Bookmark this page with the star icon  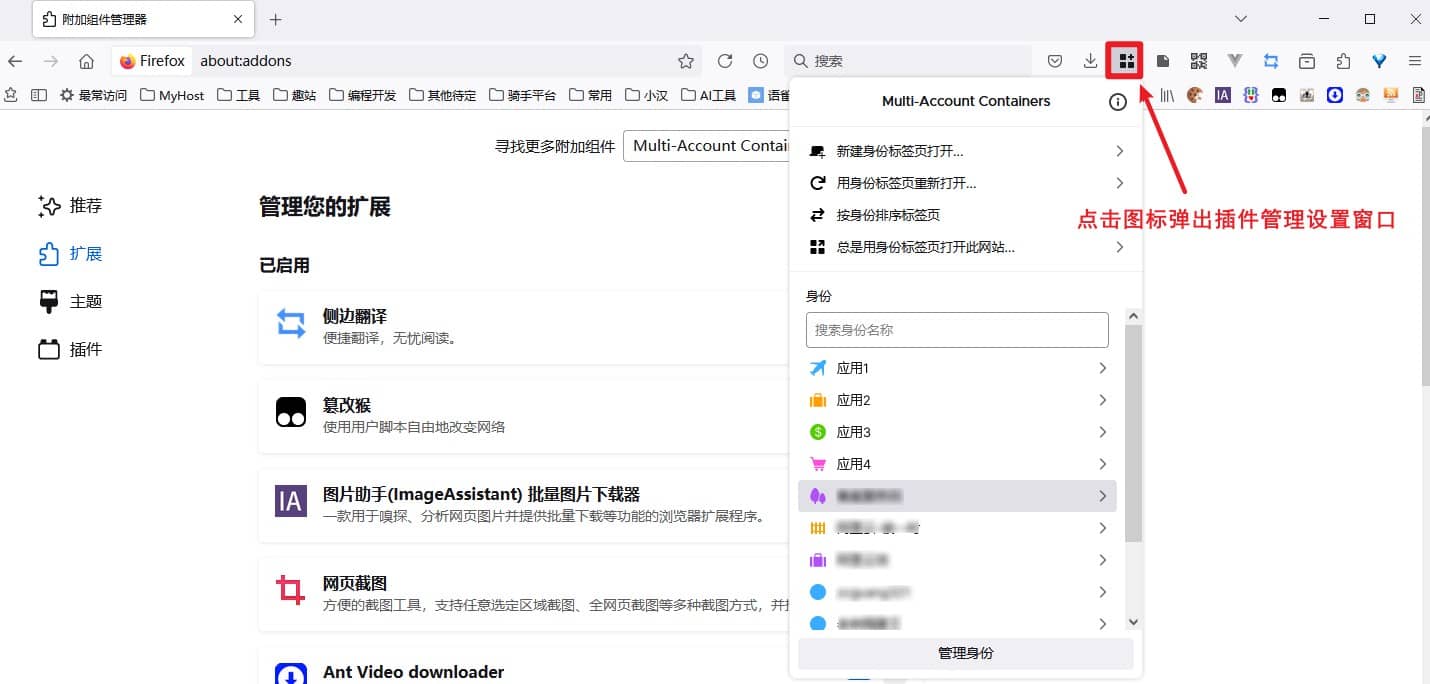[686, 61]
